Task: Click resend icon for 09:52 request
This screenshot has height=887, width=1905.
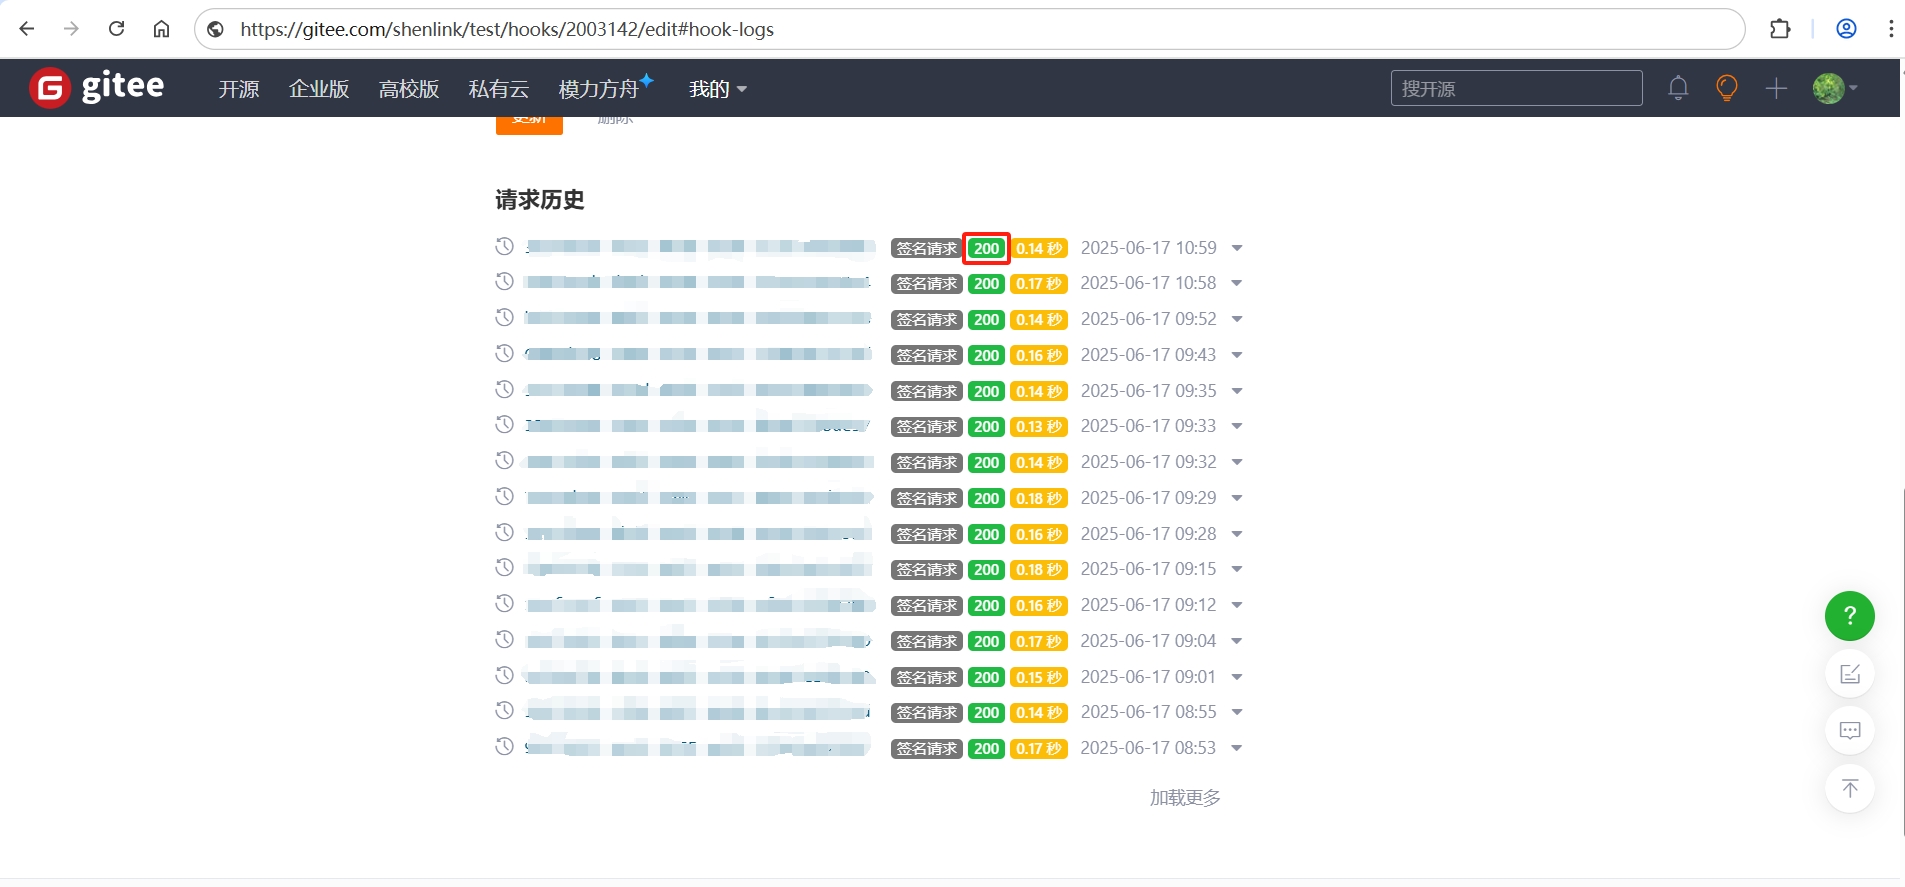Action: pos(505,318)
